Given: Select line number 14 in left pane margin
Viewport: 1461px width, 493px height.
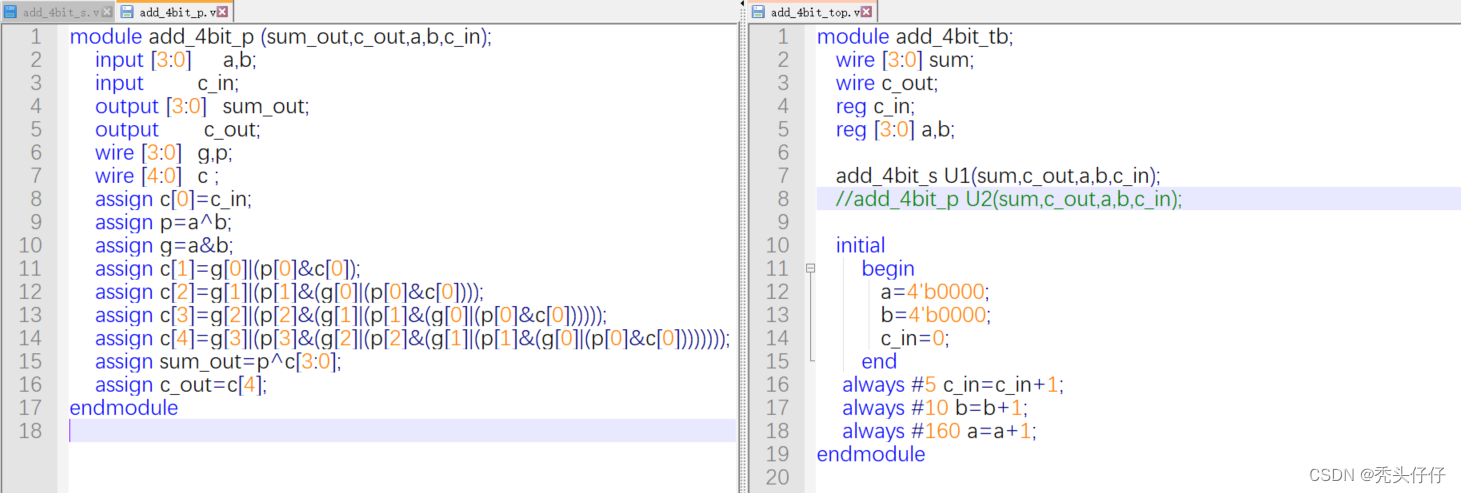Looking at the screenshot, I should pyautogui.click(x=30, y=337).
